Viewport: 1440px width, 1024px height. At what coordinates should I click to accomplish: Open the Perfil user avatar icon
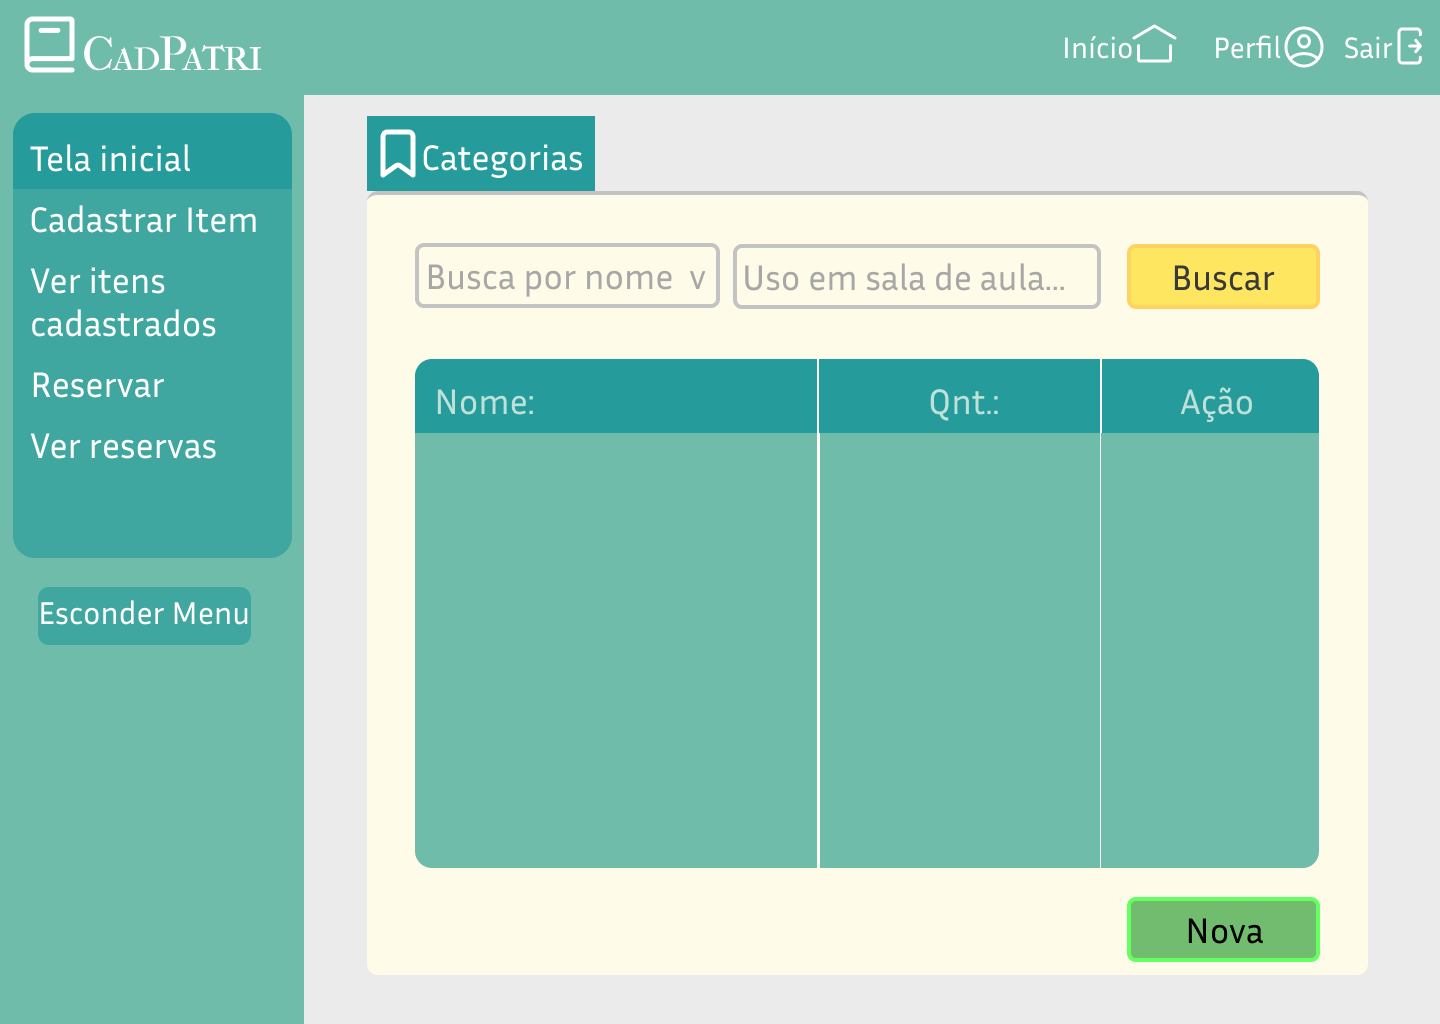(x=1303, y=47)
